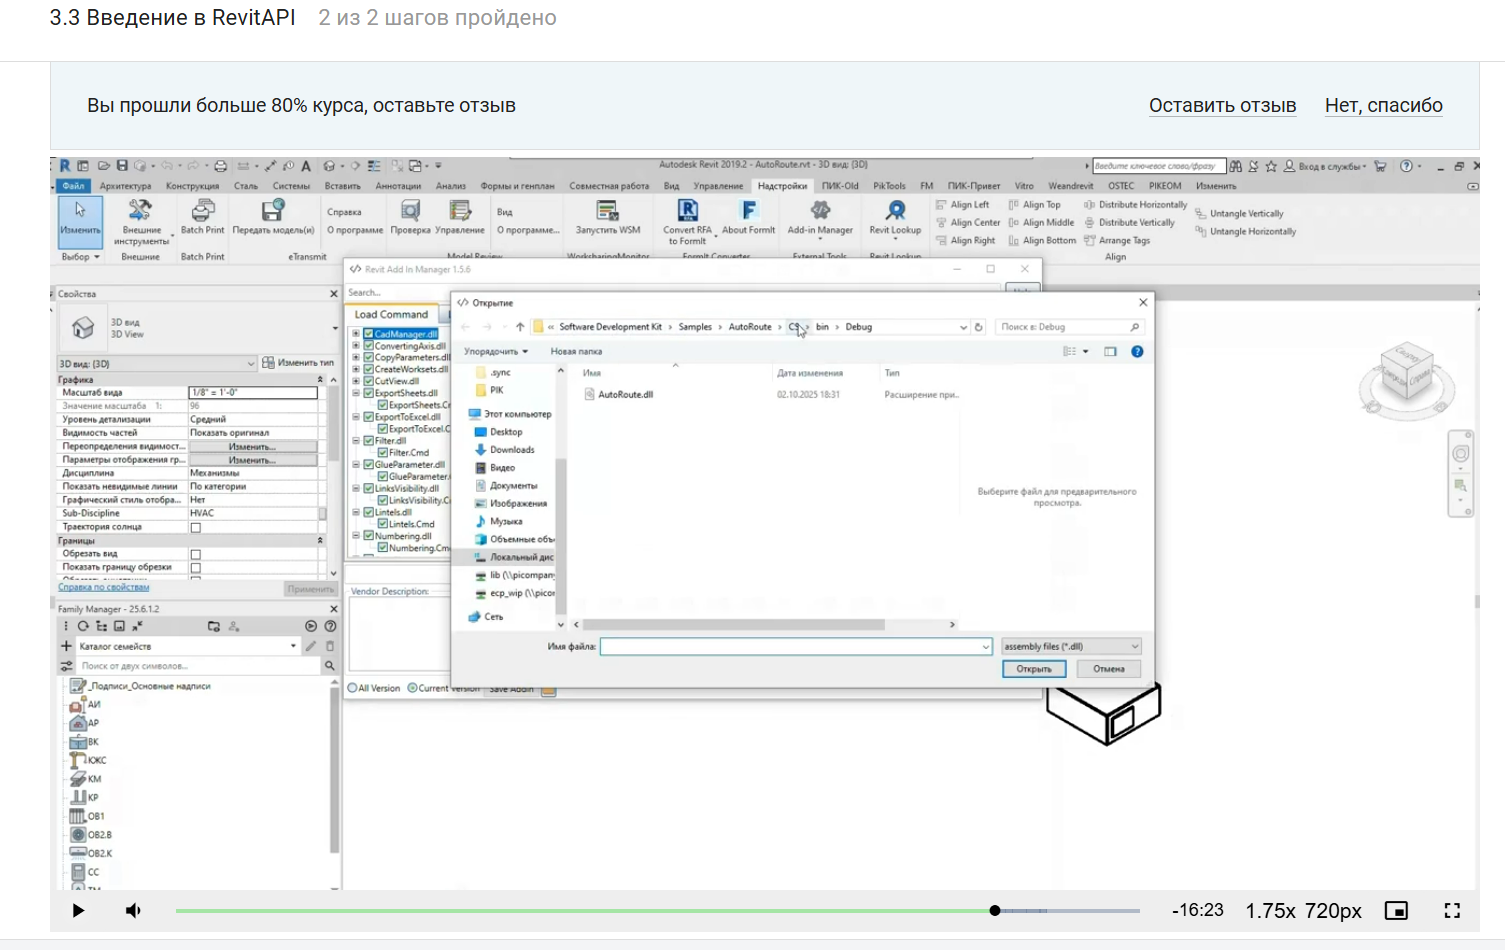The height and width of the screenshot is (950, 1505).
Task: Click the video progress slider handle
Action: click(x=995, y=910)
